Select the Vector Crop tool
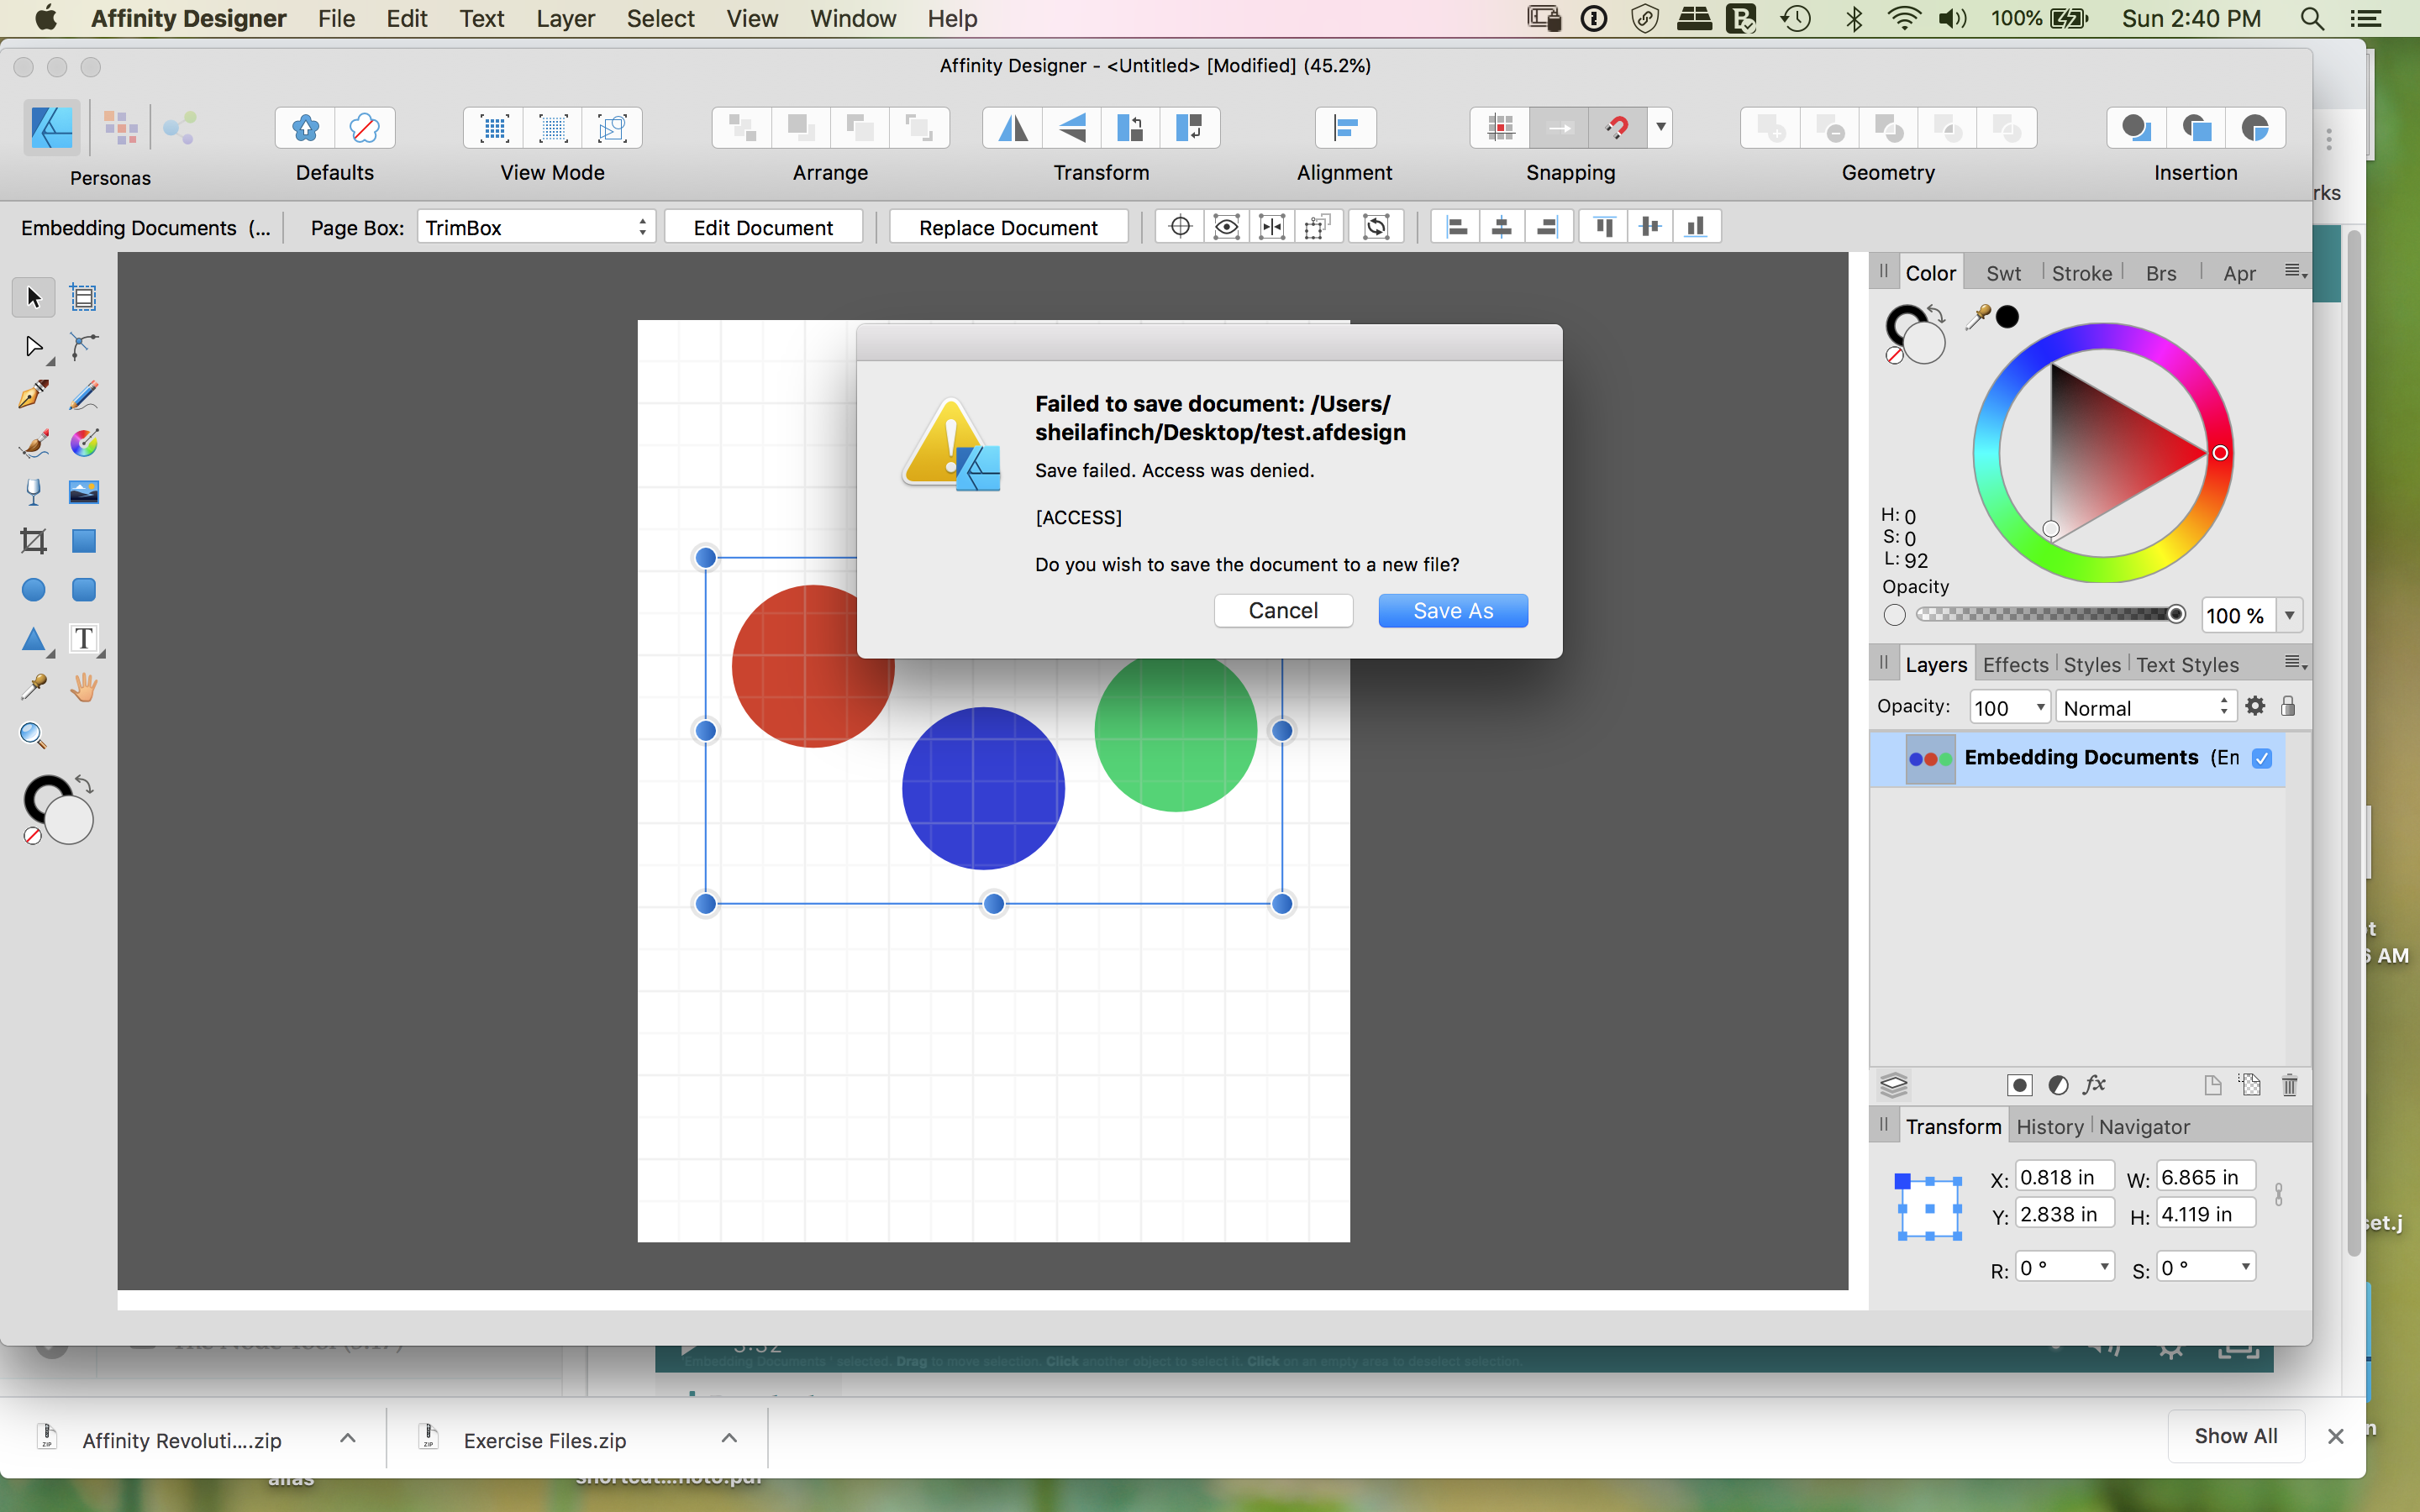 (x=34, y=541)
